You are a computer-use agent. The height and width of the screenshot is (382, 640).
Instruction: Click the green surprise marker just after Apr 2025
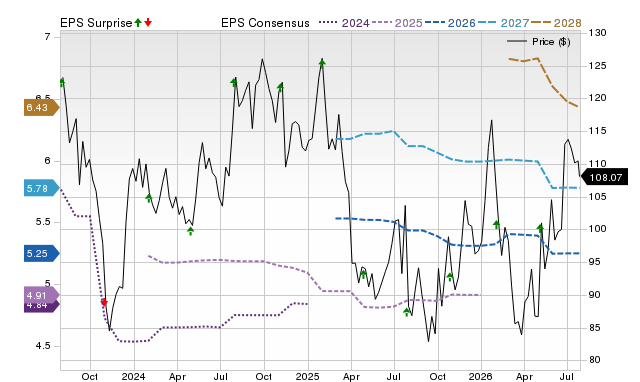coord(363,274)
